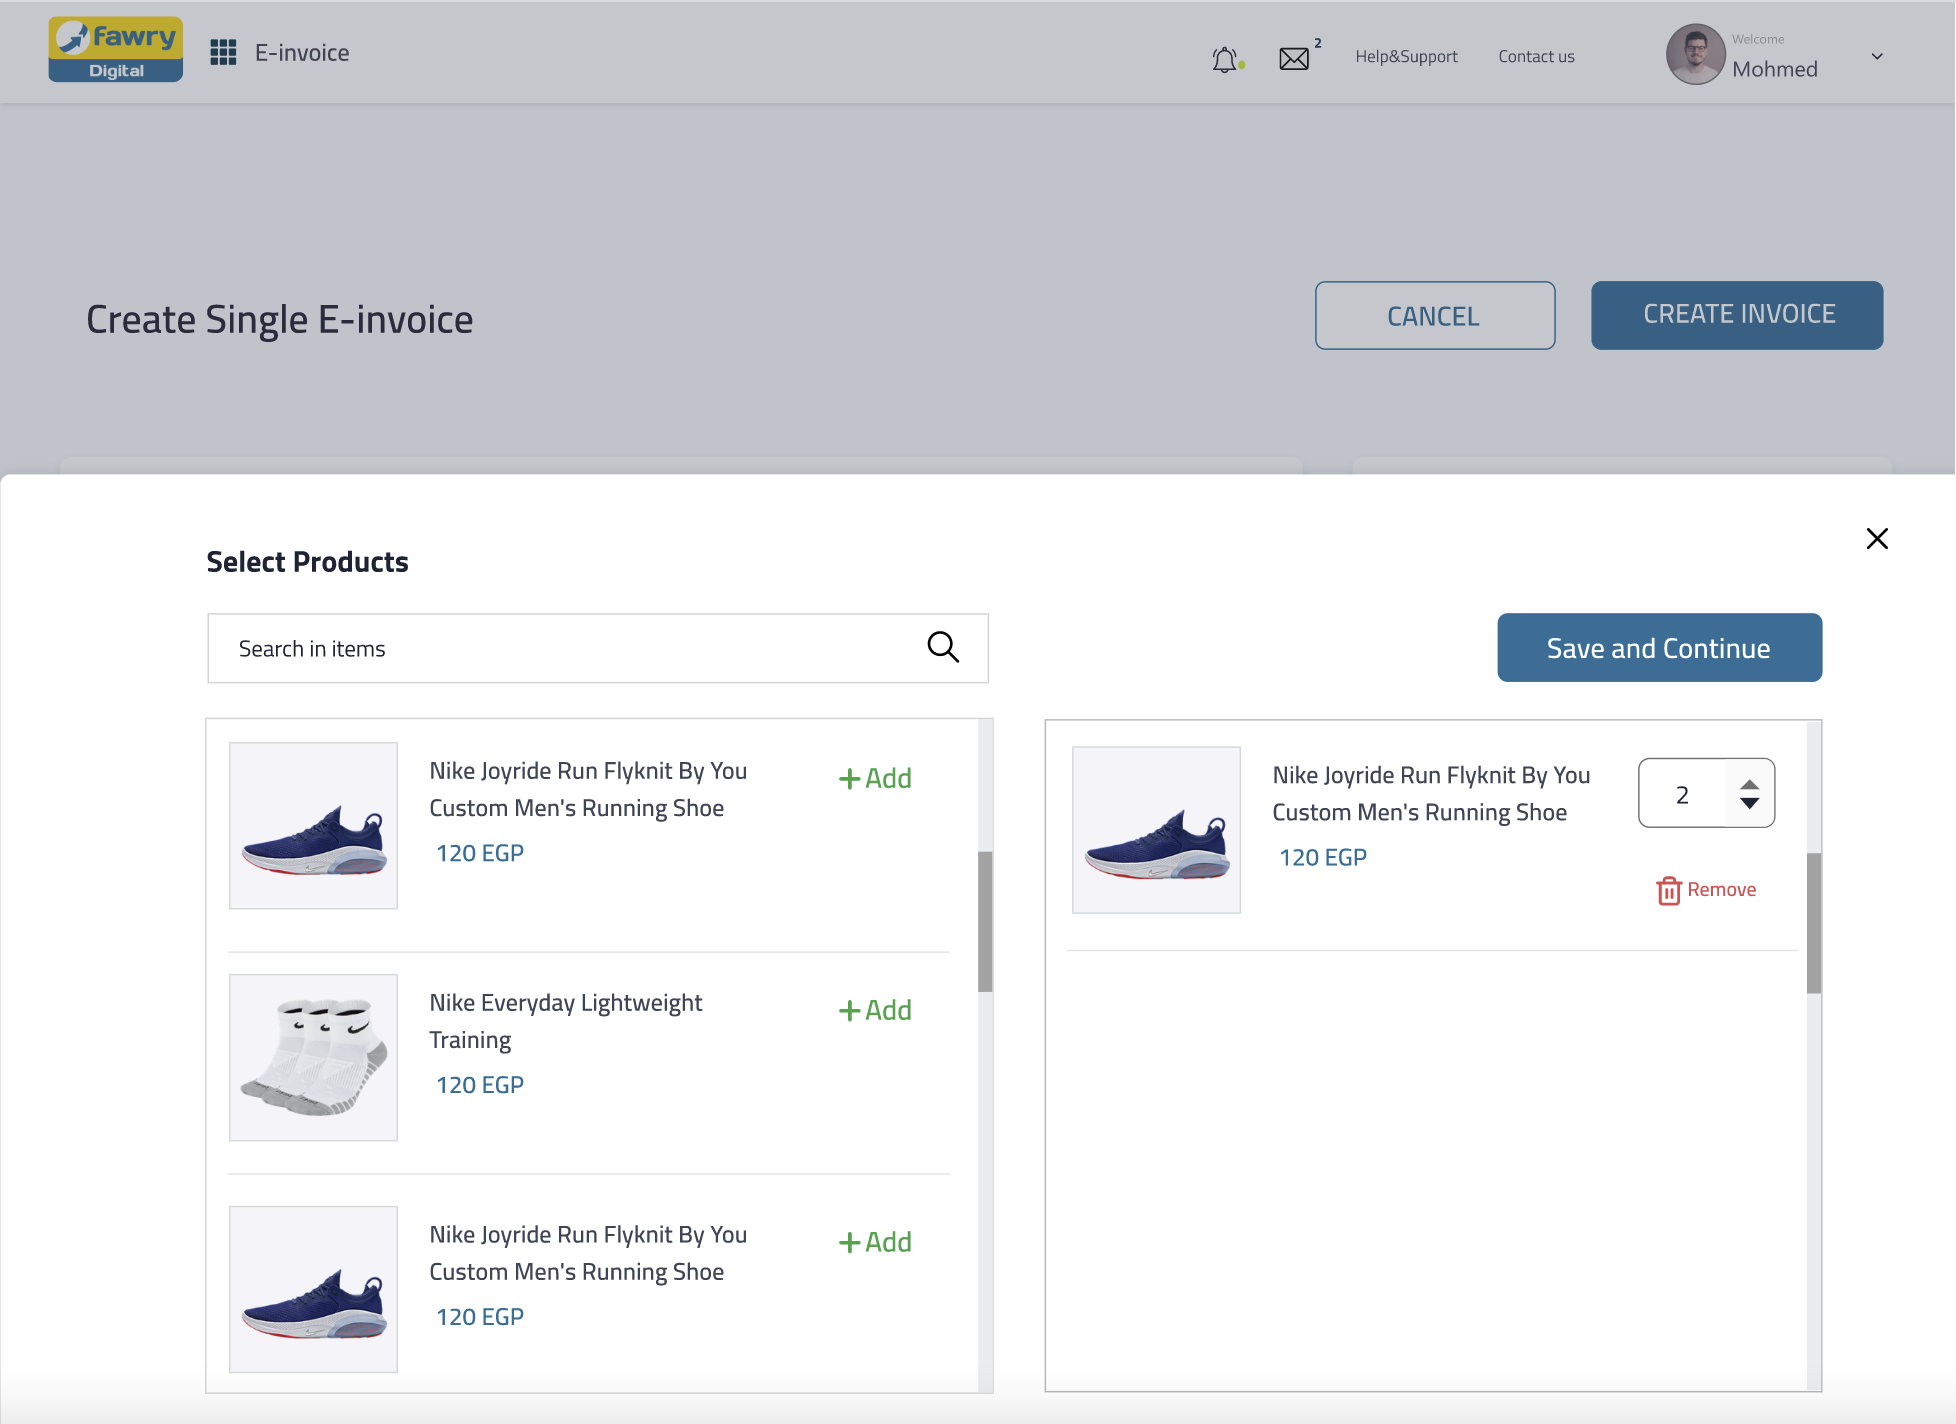Remove the selected Nike Joyride shoe
This screenshot has height=1424, width=1956.
click(x=1706, y=890)
